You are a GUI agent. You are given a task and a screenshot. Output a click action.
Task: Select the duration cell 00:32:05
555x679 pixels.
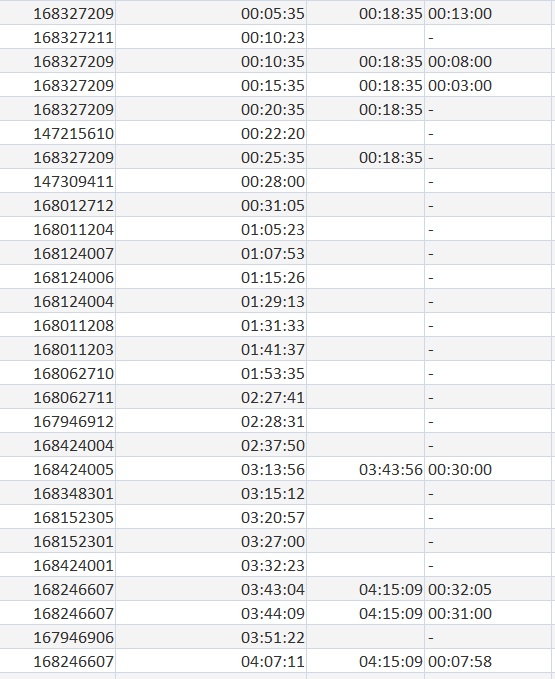(488, 589)
